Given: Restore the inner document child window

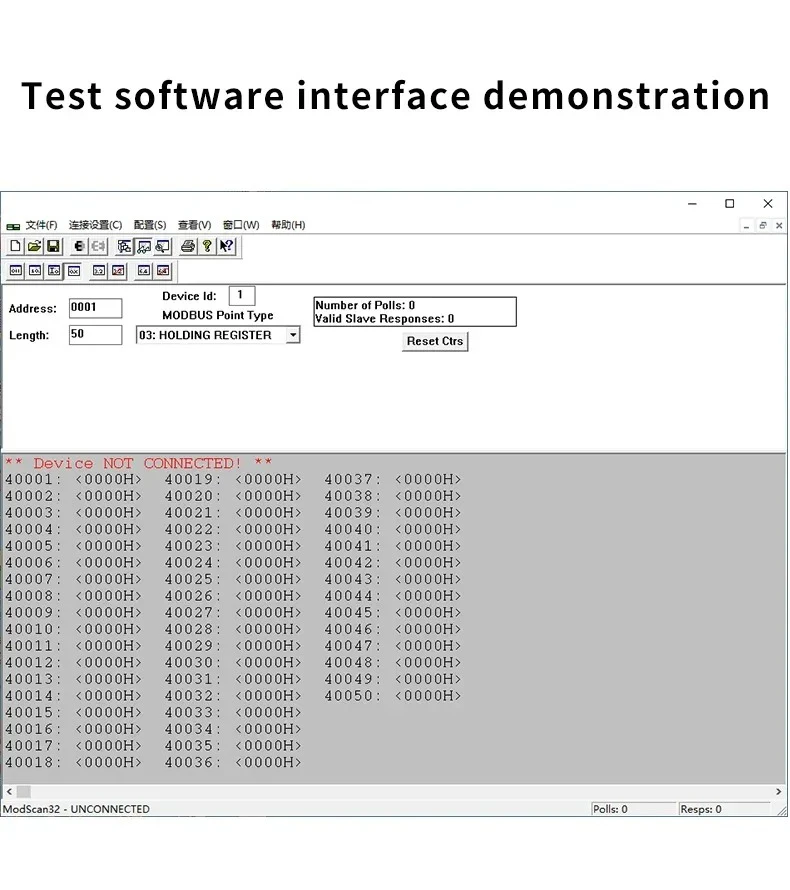Looking at the screenshot, I should (763, 226).
